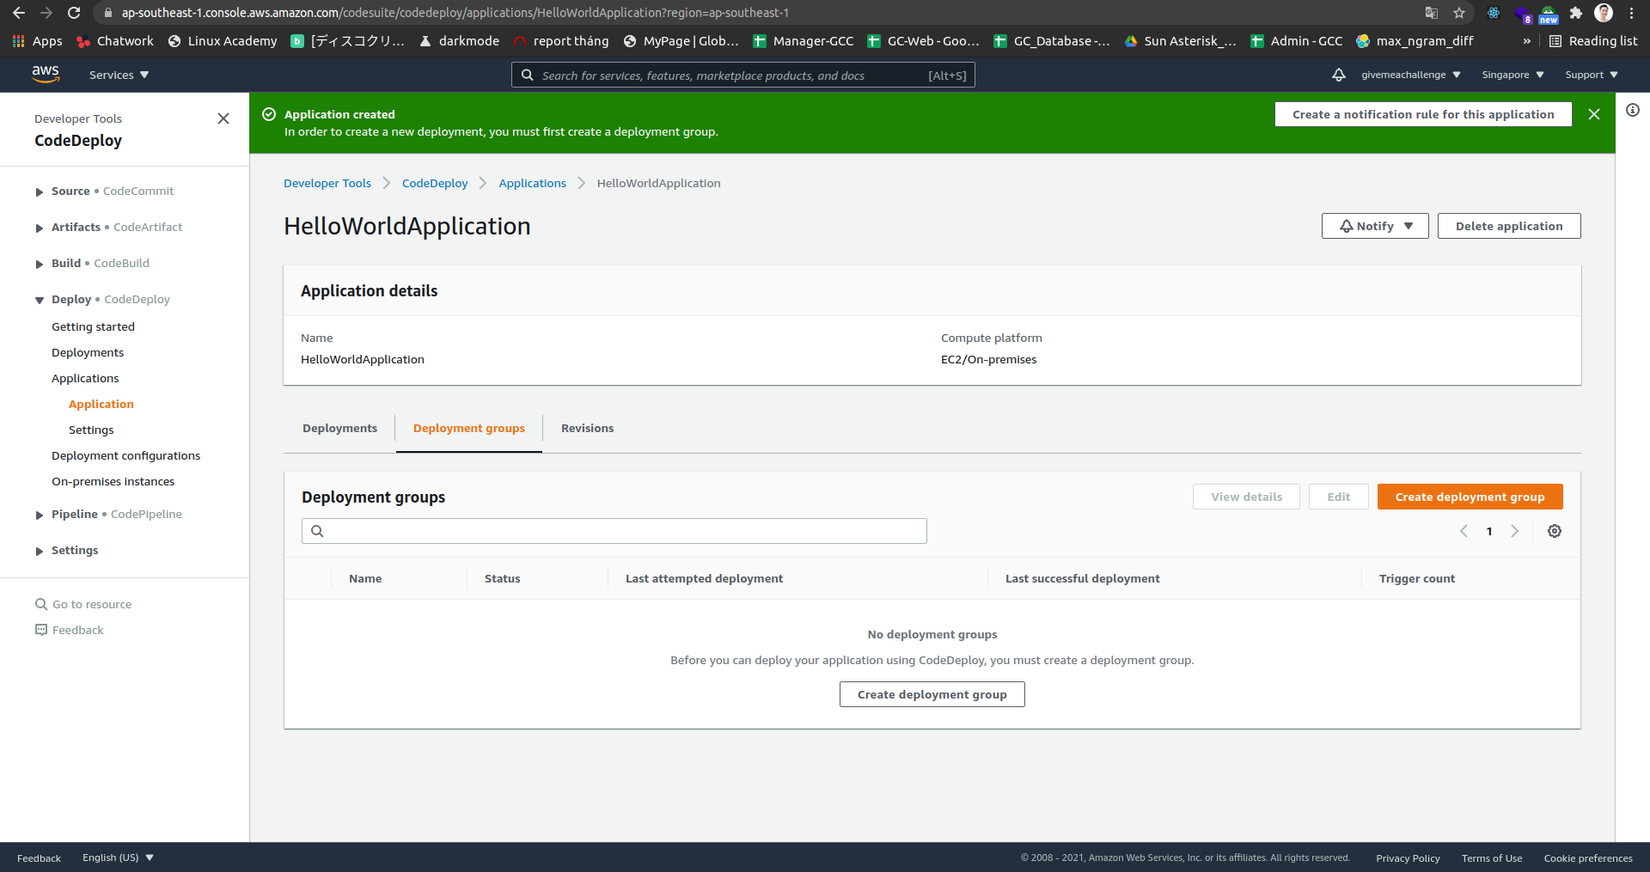The image size is (1650, 872).
Task: Open Deployments in the sidebar
Action: [88, 353]
